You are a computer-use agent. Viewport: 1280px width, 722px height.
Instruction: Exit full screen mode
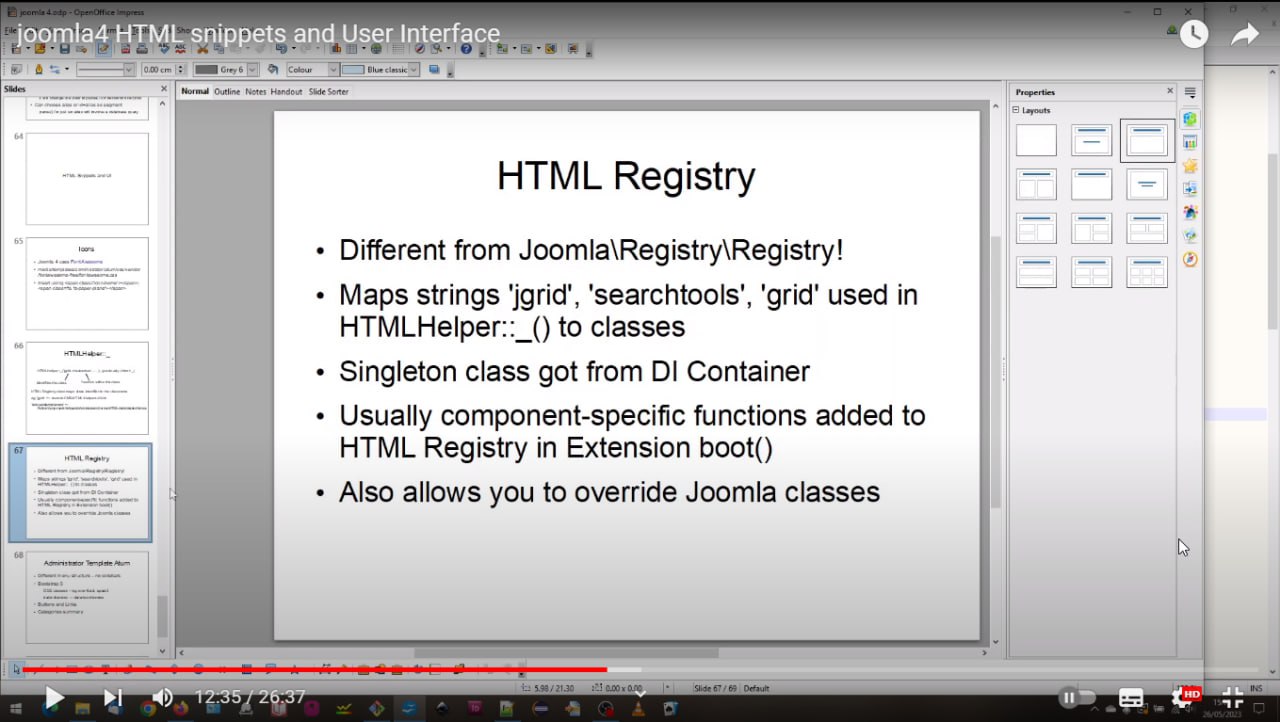point(1233,697)
